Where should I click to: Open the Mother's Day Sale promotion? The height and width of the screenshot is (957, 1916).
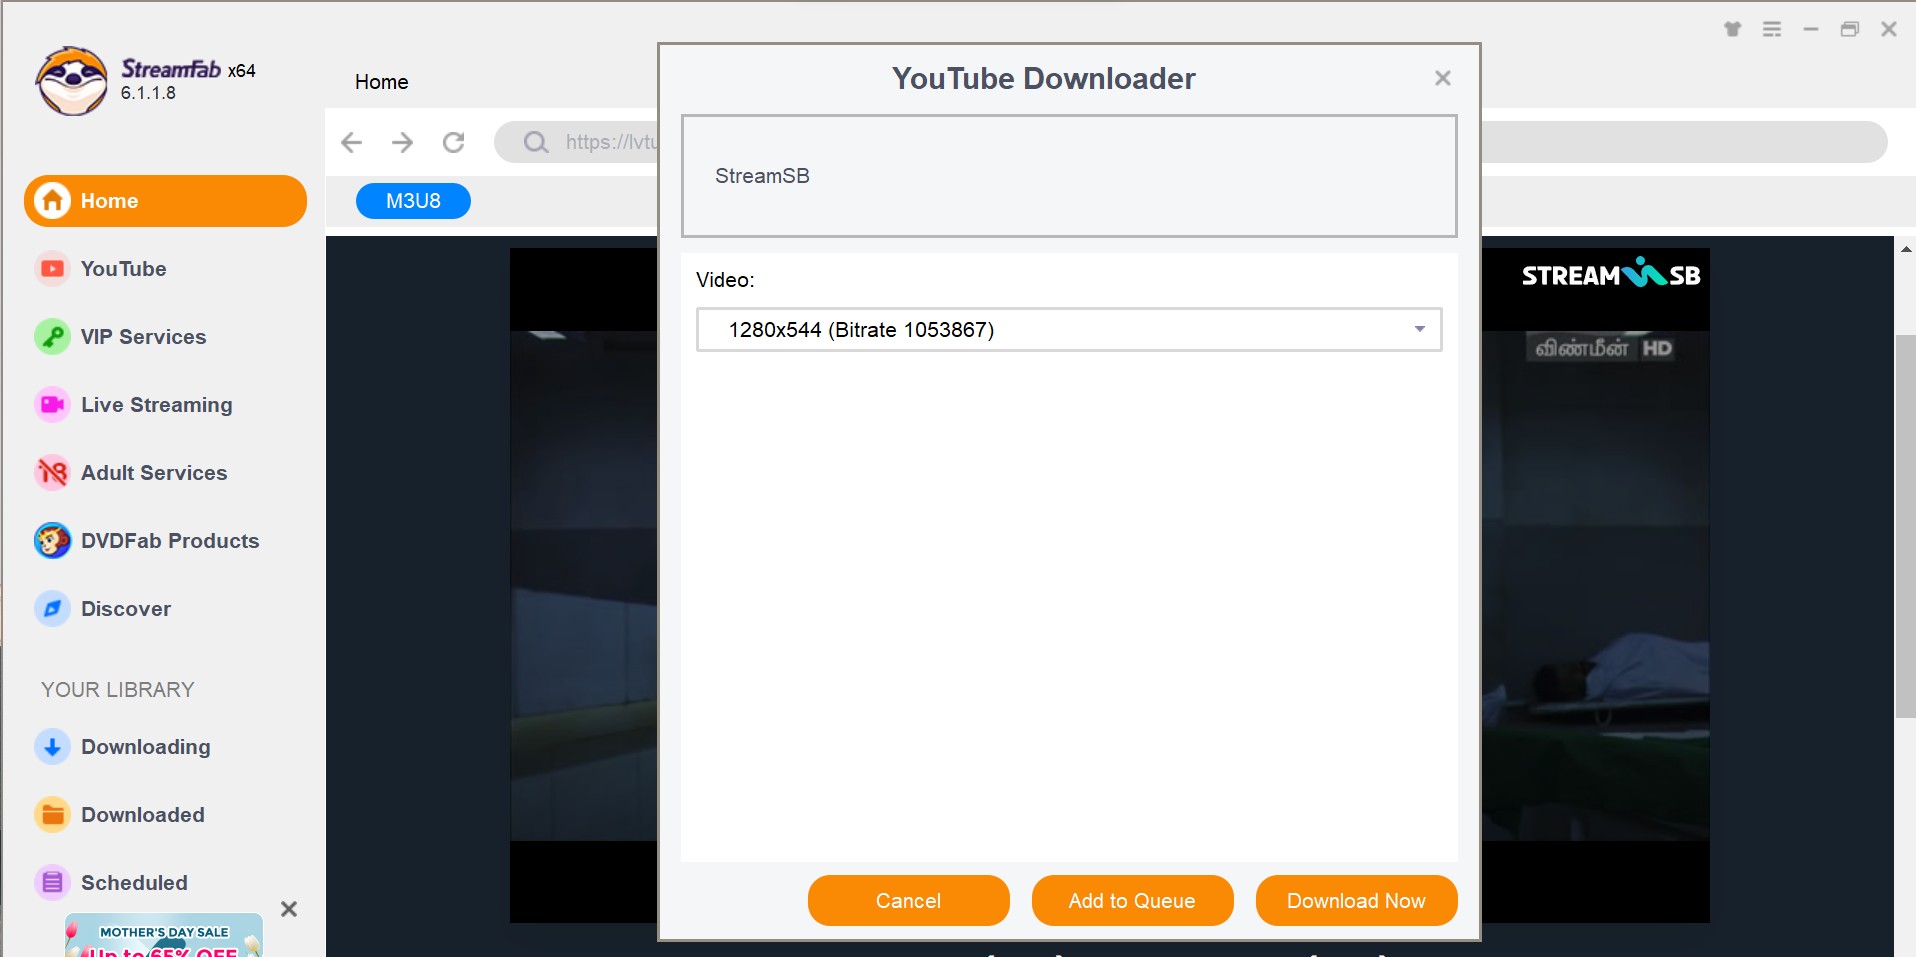point(164,936)
